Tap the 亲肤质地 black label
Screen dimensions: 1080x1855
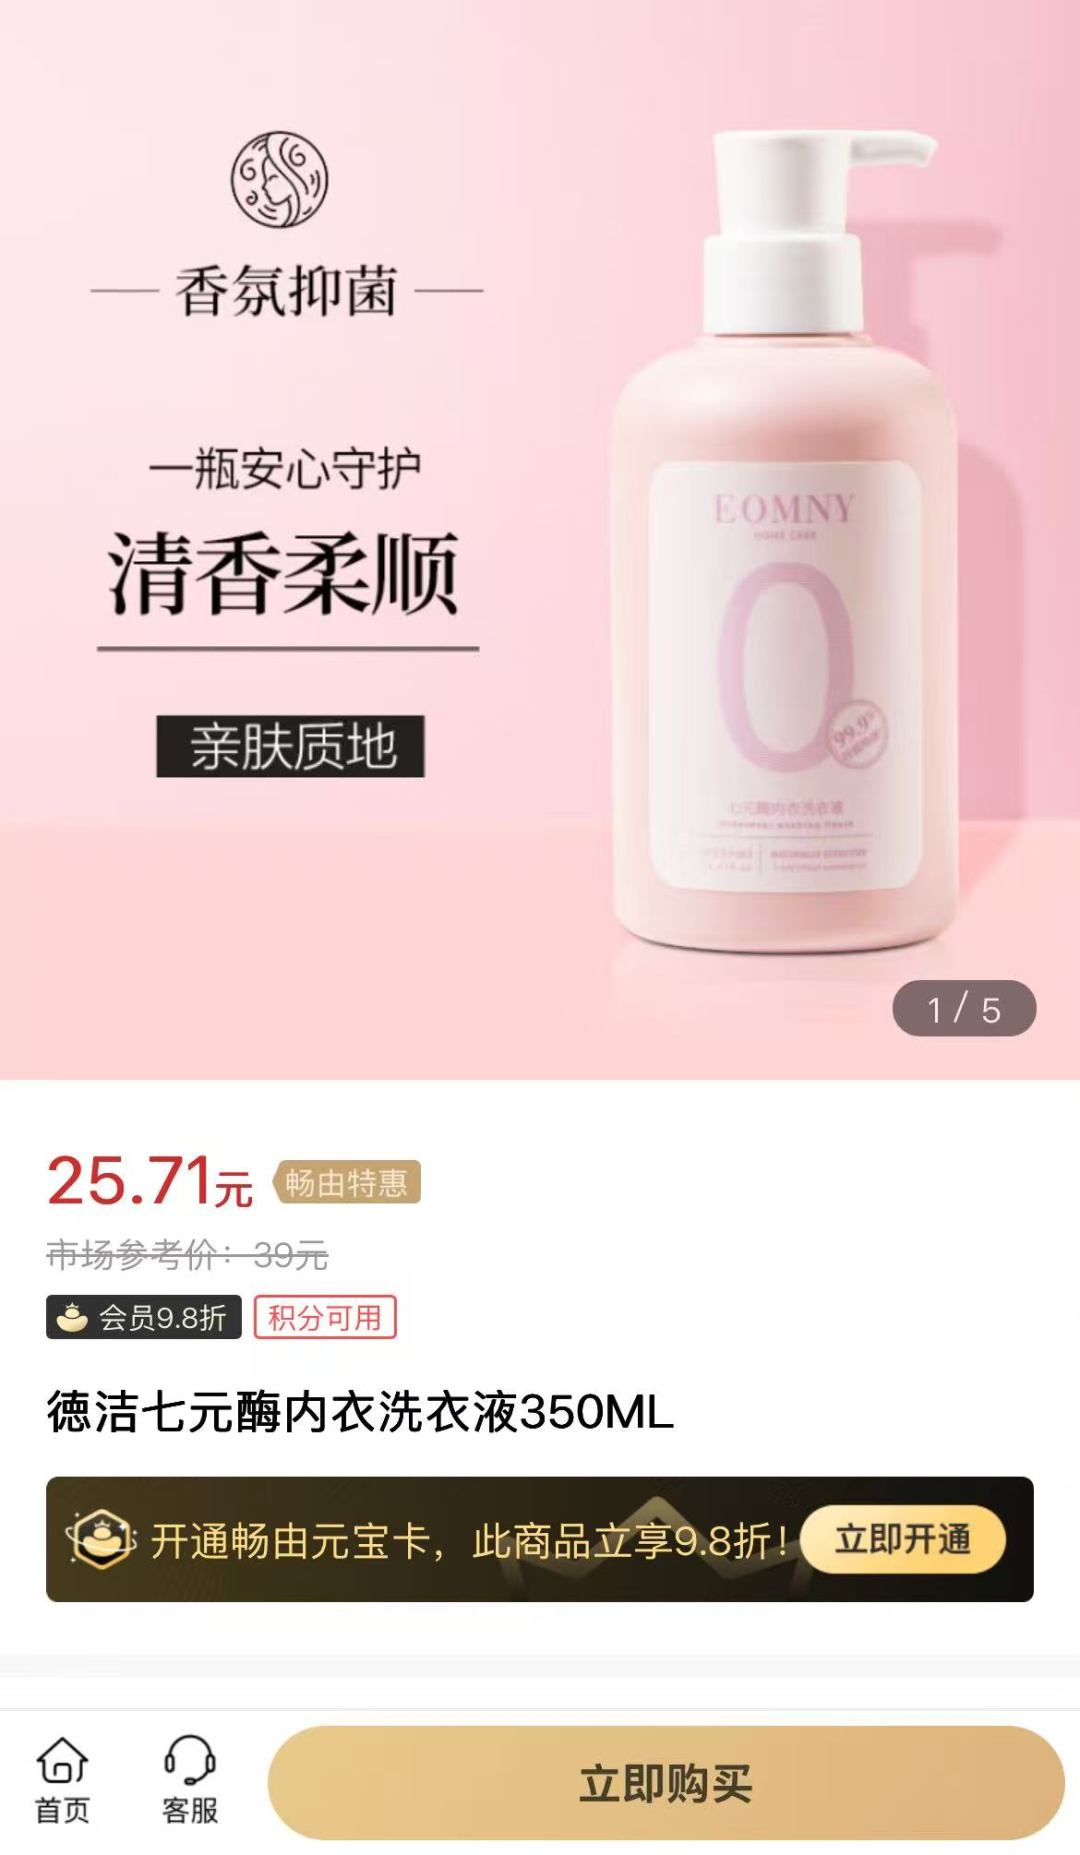(x=291, y=746)
